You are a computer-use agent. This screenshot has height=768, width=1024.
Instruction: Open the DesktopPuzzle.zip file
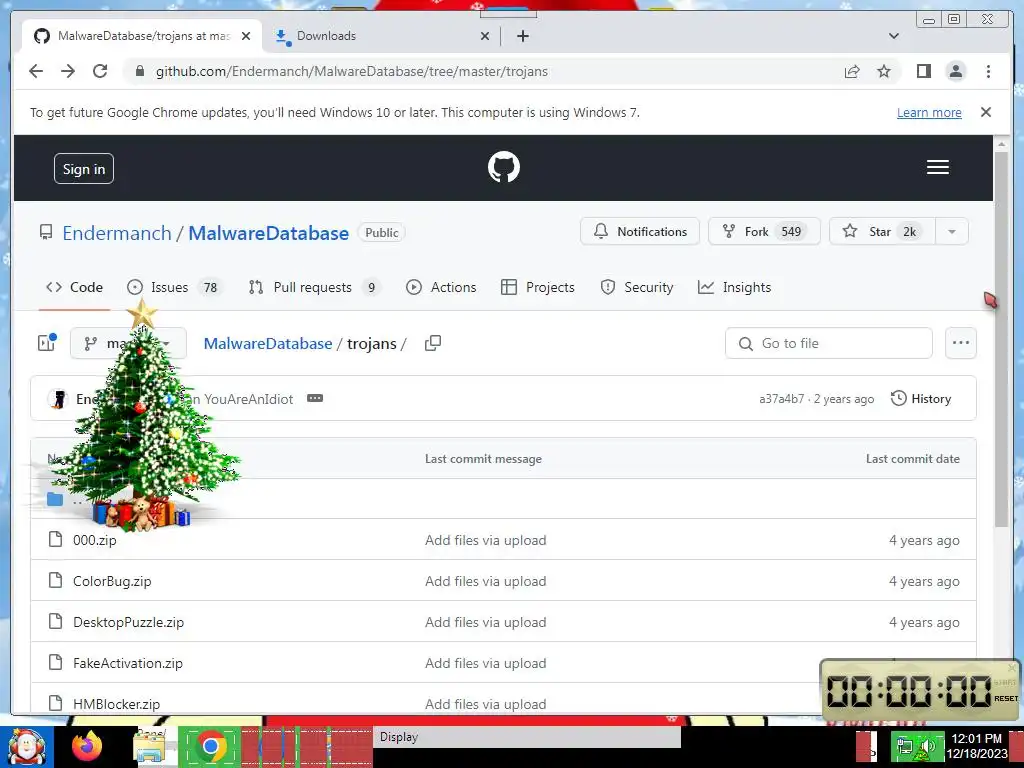[x=129, y=622]
